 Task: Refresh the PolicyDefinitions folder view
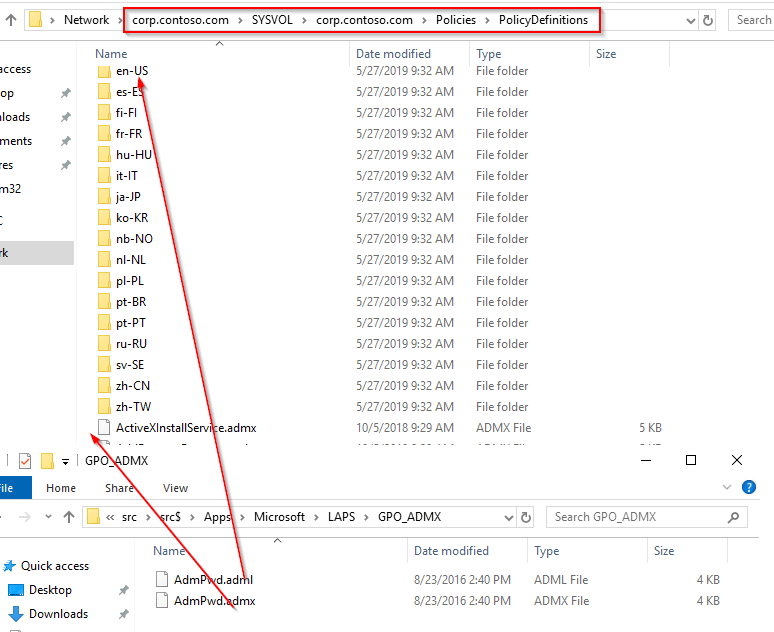coord(709,19)
